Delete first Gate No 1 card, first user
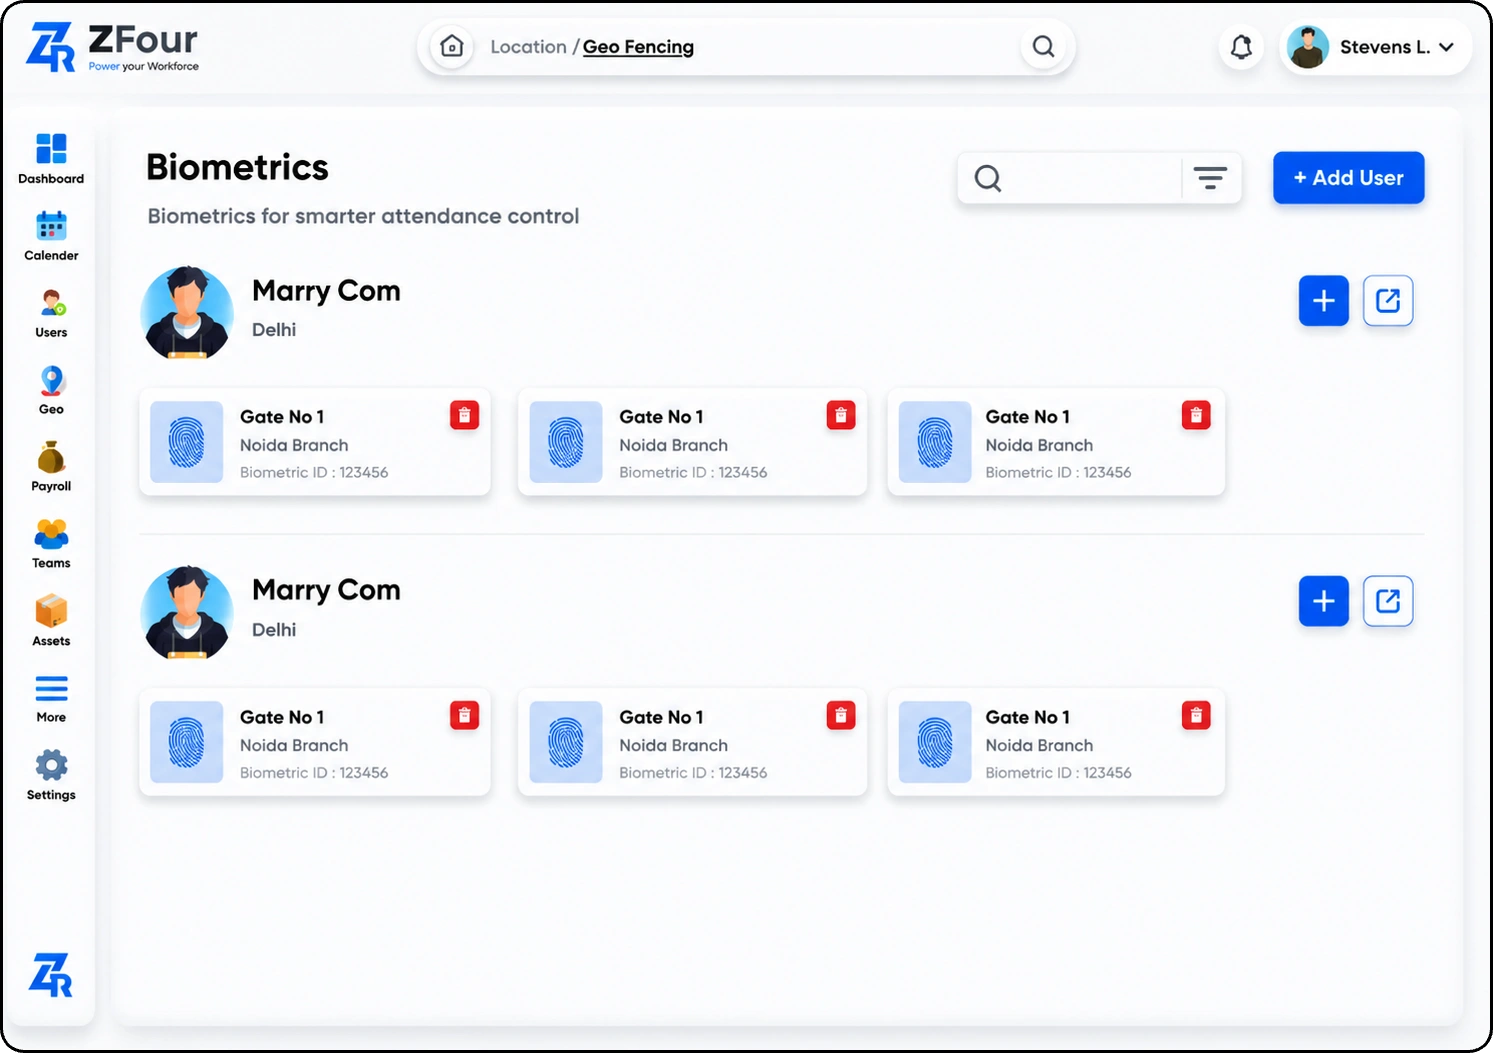Viewport: 1493px width, 1053px height. (x=464, y=415)
